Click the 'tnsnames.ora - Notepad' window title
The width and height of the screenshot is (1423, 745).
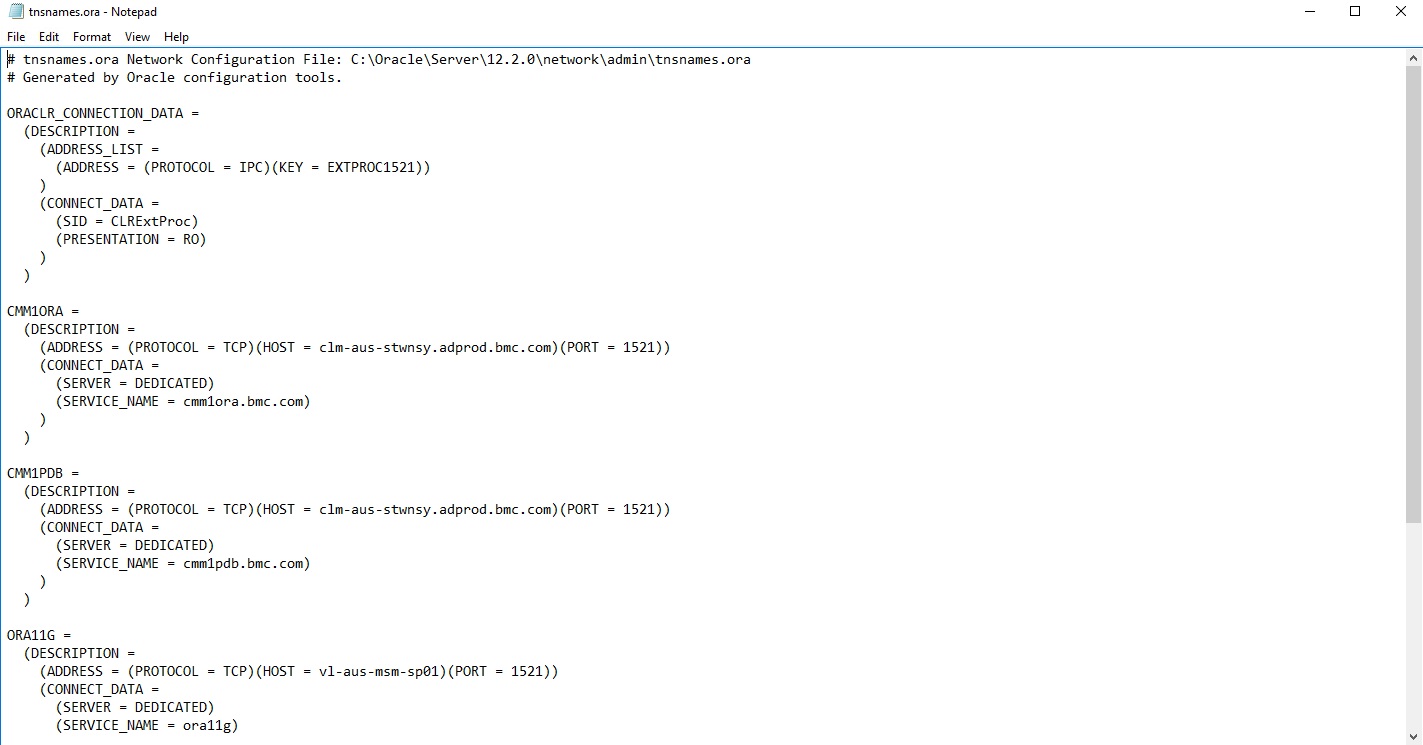point(93,12)
